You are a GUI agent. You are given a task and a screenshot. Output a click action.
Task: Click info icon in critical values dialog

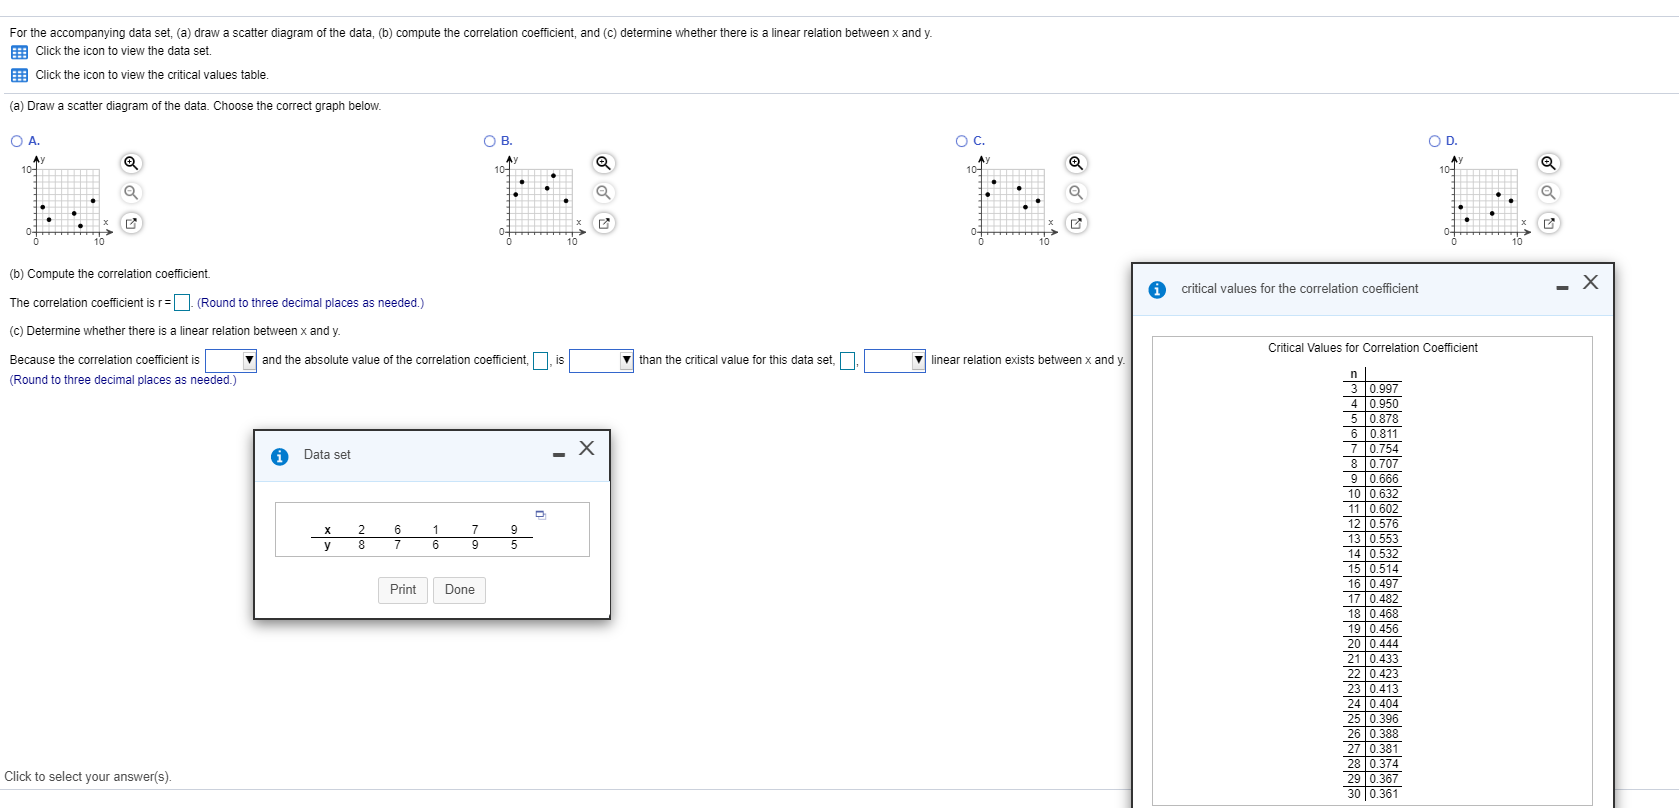tap(1157, 290)
